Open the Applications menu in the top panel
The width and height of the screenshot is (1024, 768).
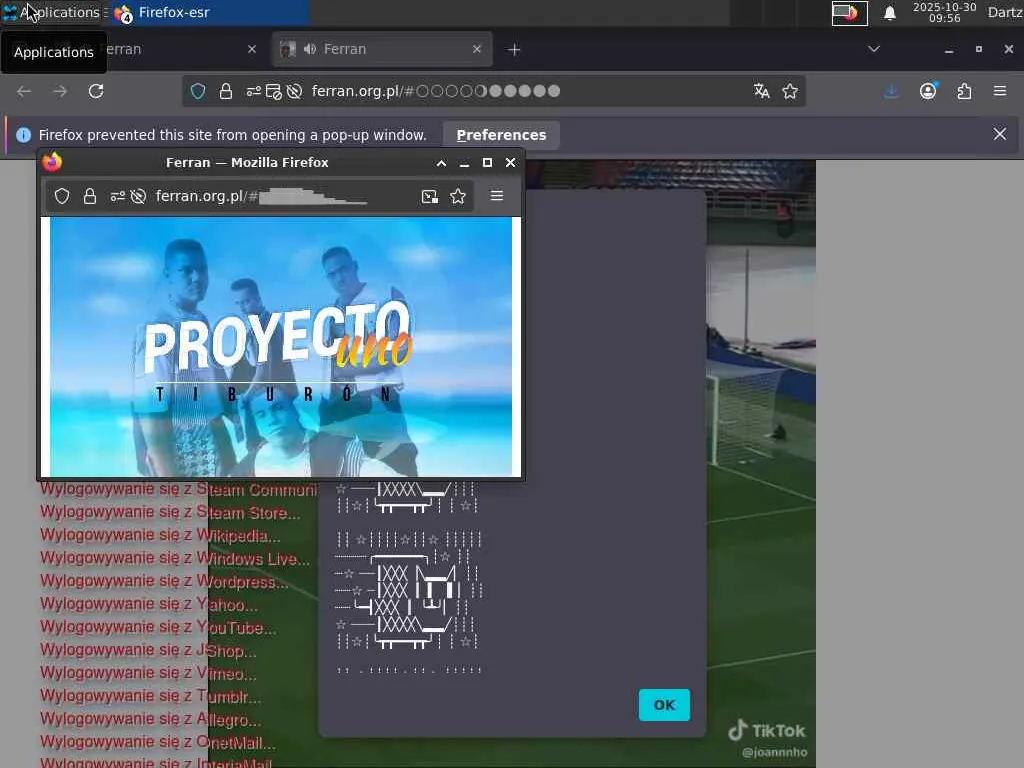coord(51,12)
